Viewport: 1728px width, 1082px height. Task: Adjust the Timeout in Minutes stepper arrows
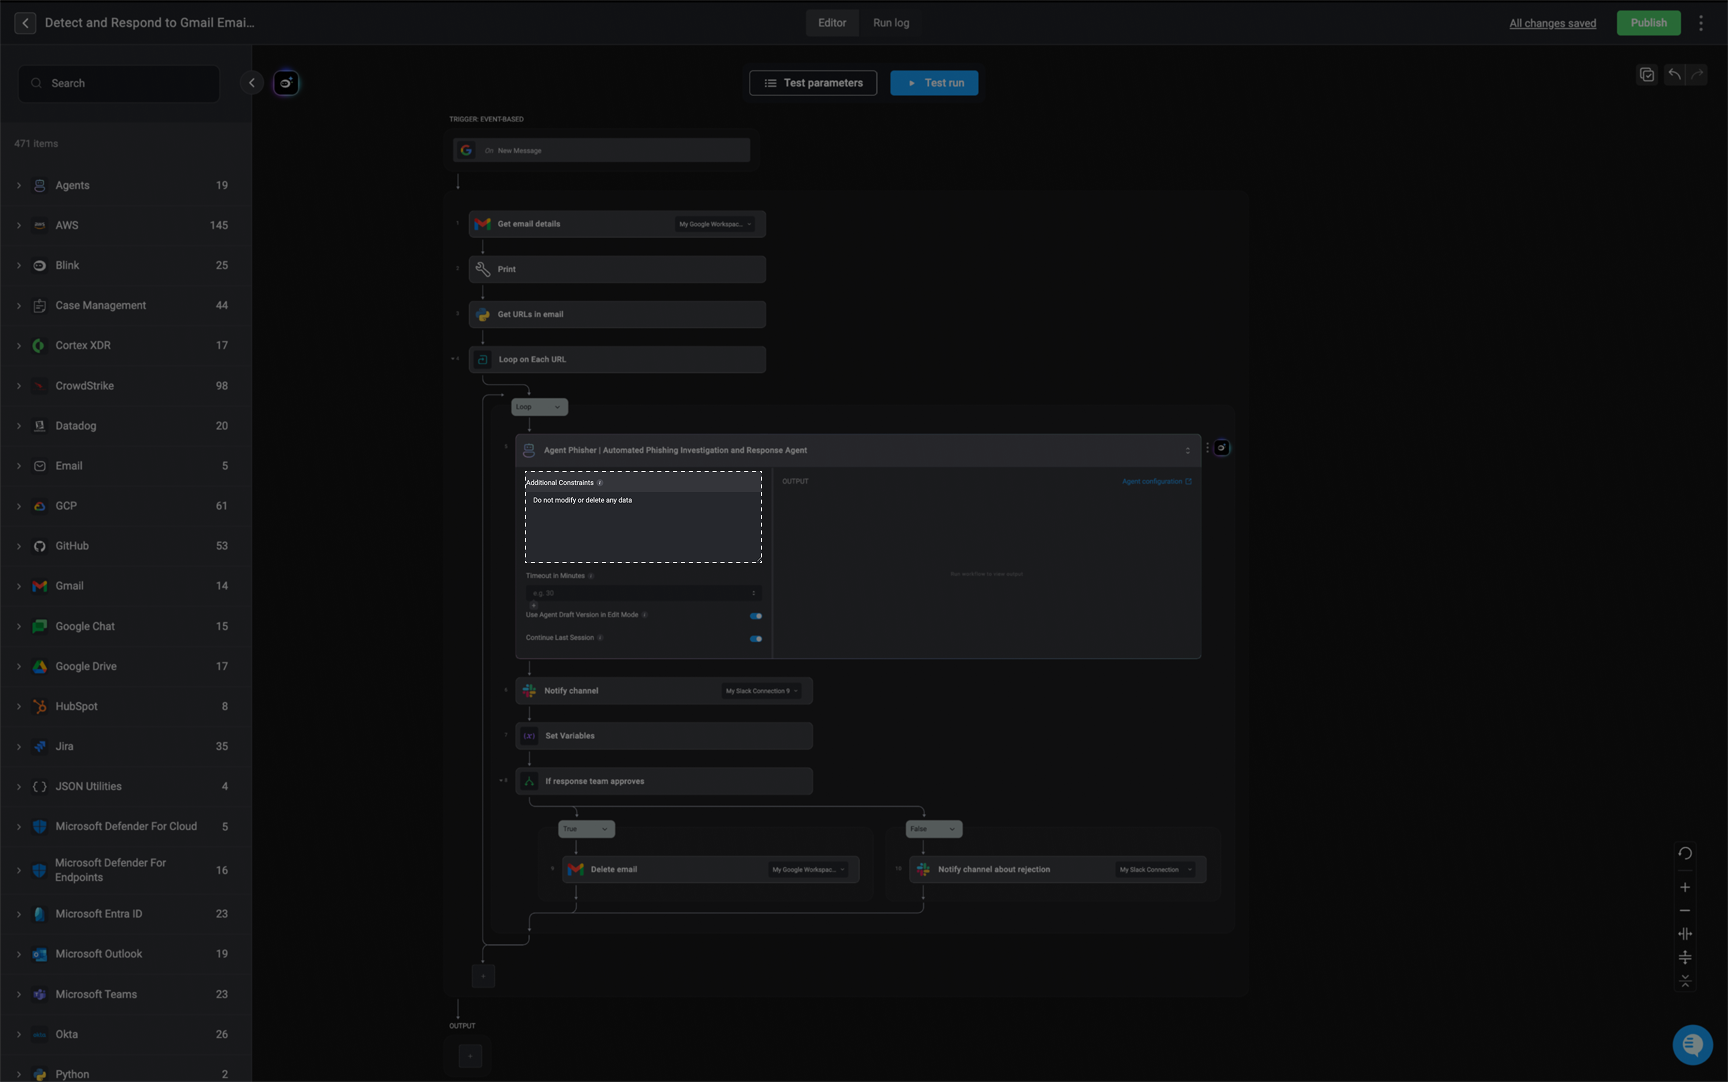pyautogui.click(x=754, y=593)
